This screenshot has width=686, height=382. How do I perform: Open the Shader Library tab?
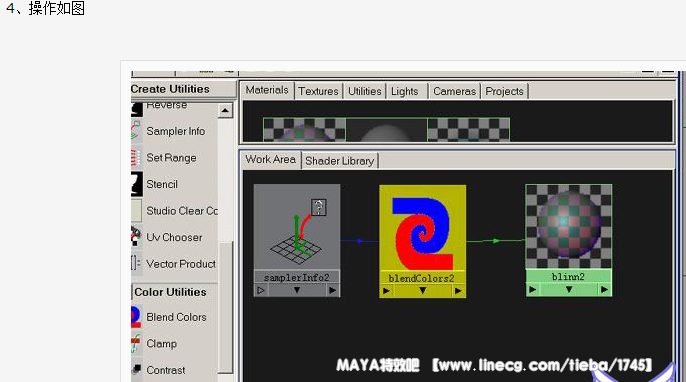[x=340, y=161]
